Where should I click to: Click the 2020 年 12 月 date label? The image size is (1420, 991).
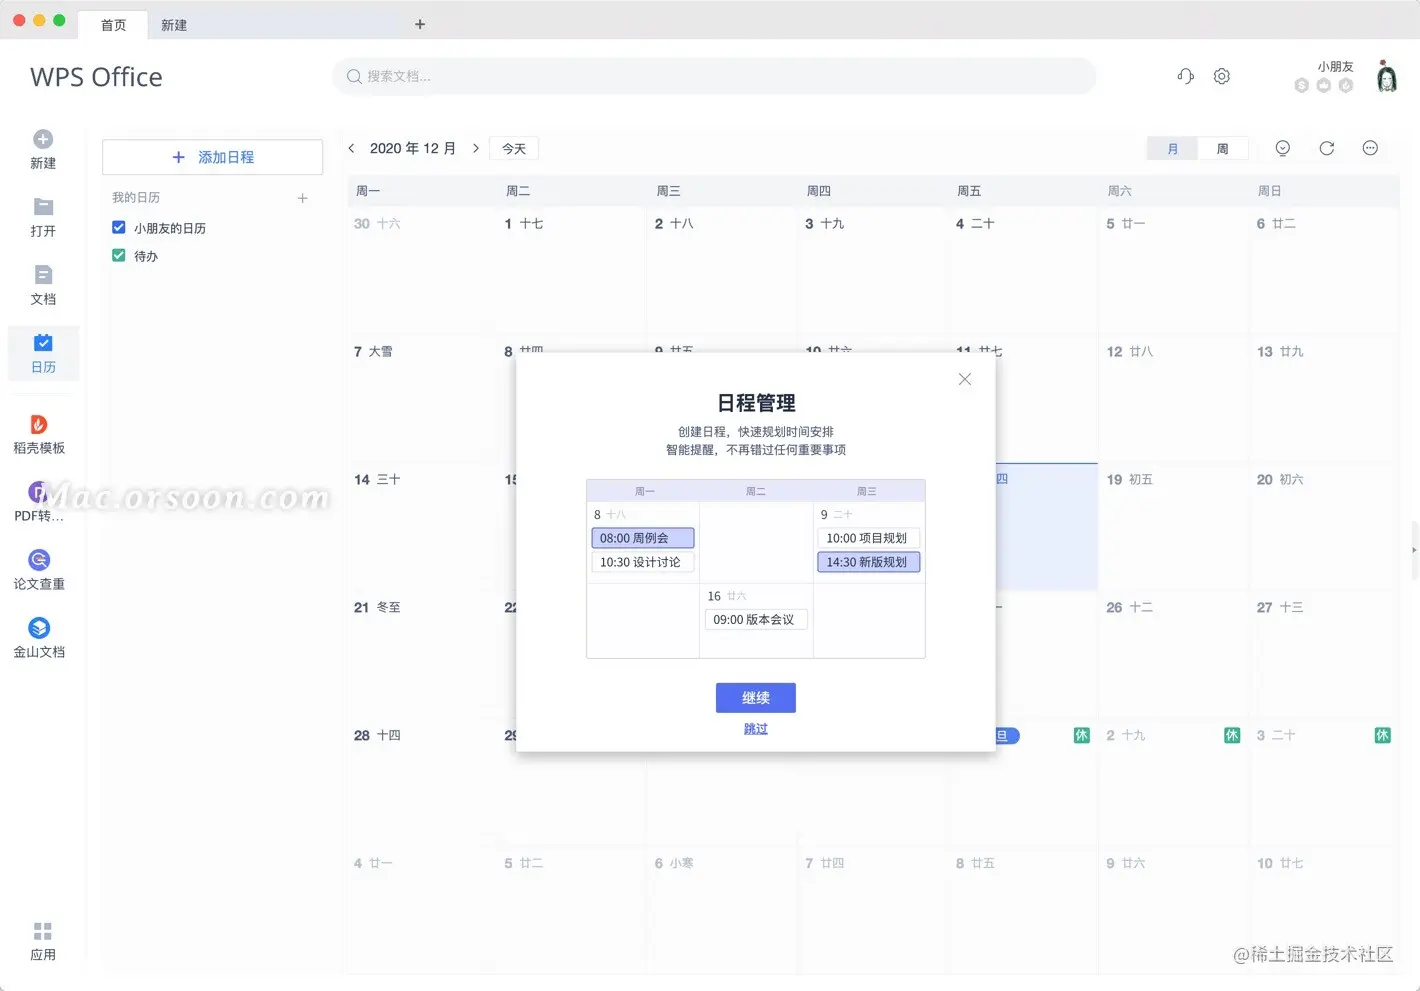click(413, 148)
